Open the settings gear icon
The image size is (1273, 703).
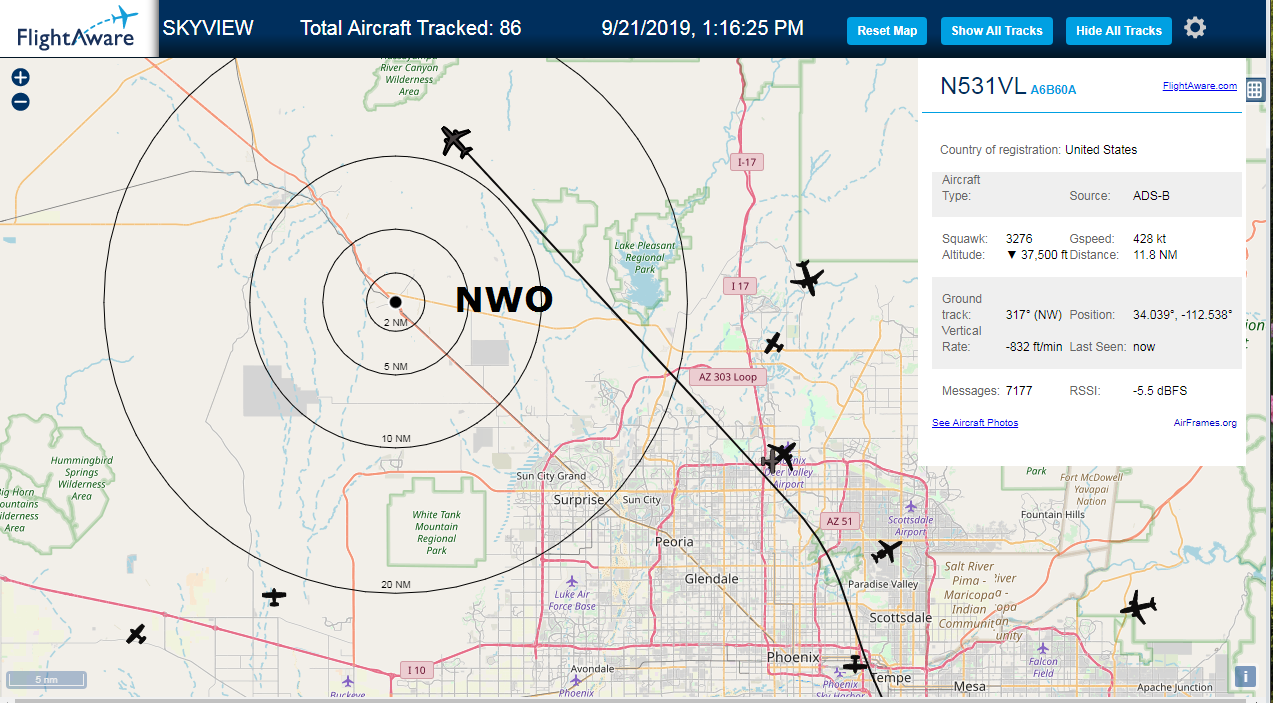1195,28
